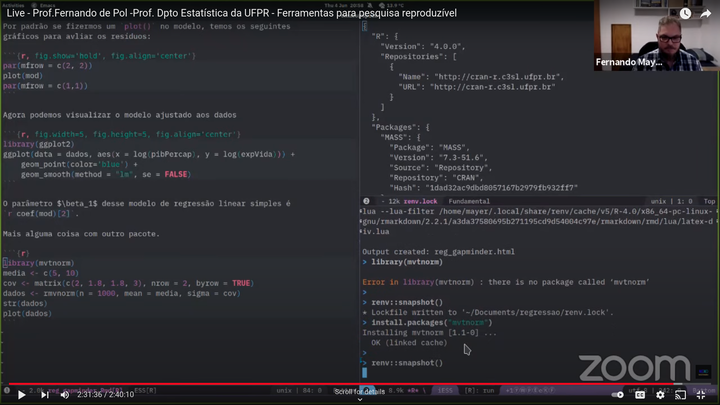The height and width of the screenshot is (405, 720).
Task: Open the player settings gear
Action: 660,394
